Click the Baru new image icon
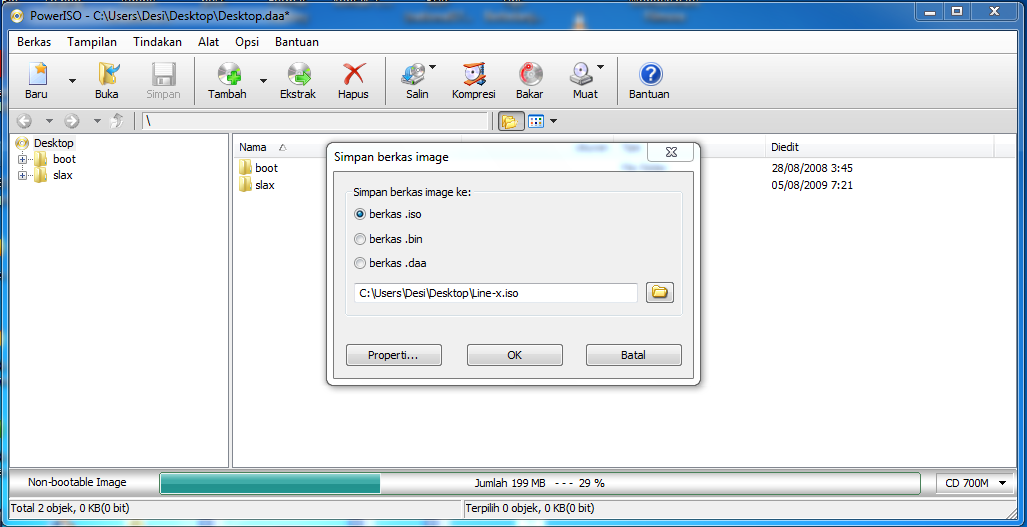 pos(37,75)
